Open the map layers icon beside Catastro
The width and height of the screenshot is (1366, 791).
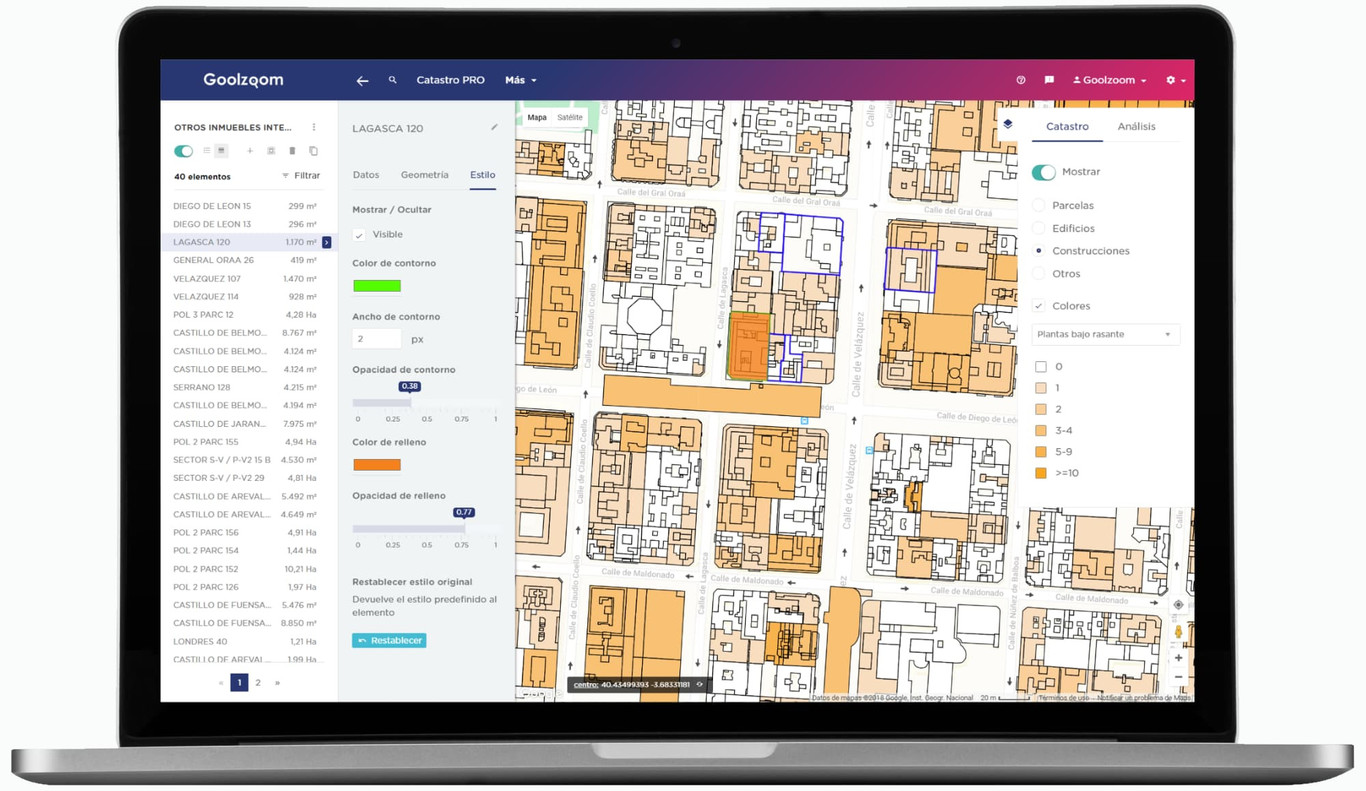point(1008,125)
